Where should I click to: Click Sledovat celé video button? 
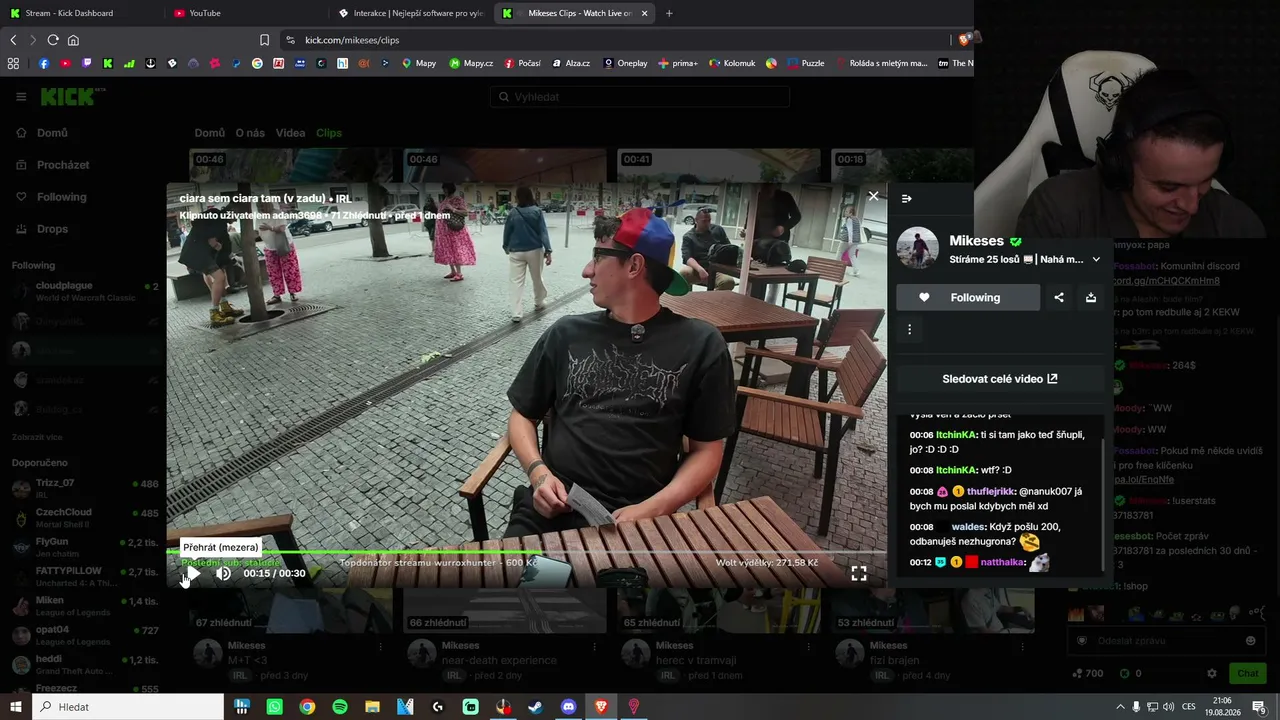1000,379
